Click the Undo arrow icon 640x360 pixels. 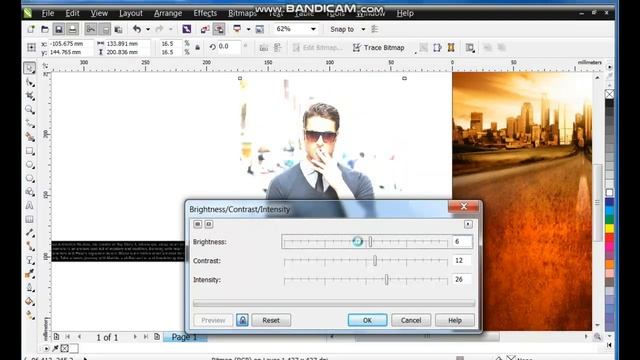pyautogui.click(x=137, y=29)
